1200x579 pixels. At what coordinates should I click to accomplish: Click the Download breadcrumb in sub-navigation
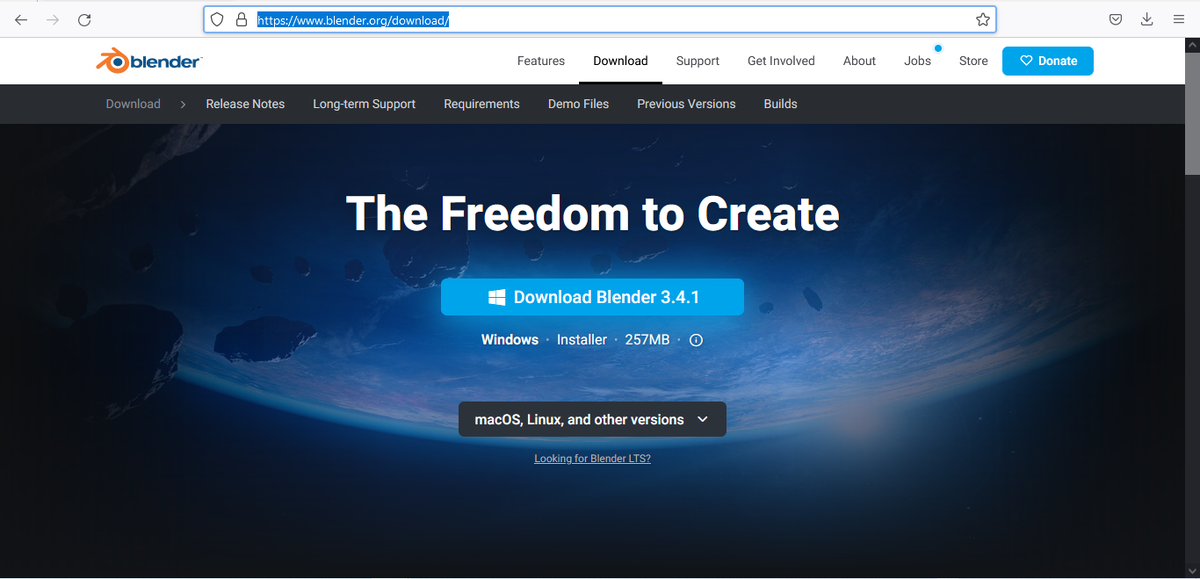pyautogui.click(x=133, y=104)
